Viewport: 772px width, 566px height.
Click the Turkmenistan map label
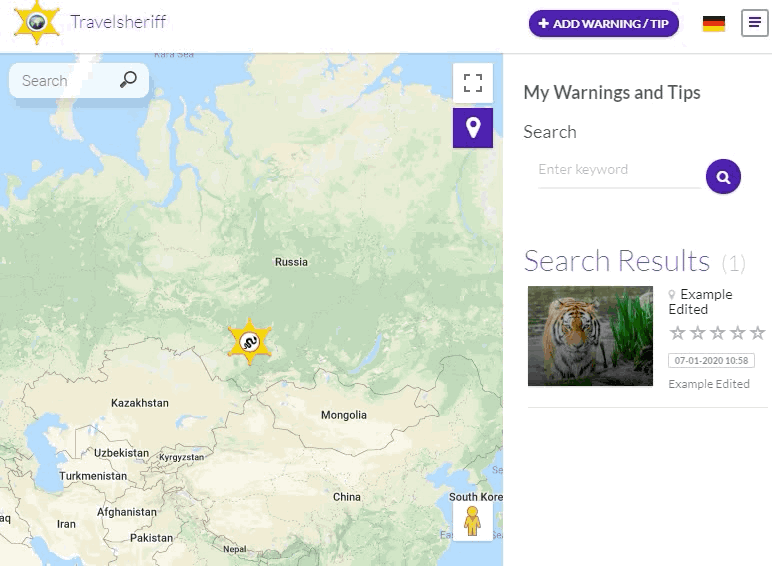pos(93,476)
